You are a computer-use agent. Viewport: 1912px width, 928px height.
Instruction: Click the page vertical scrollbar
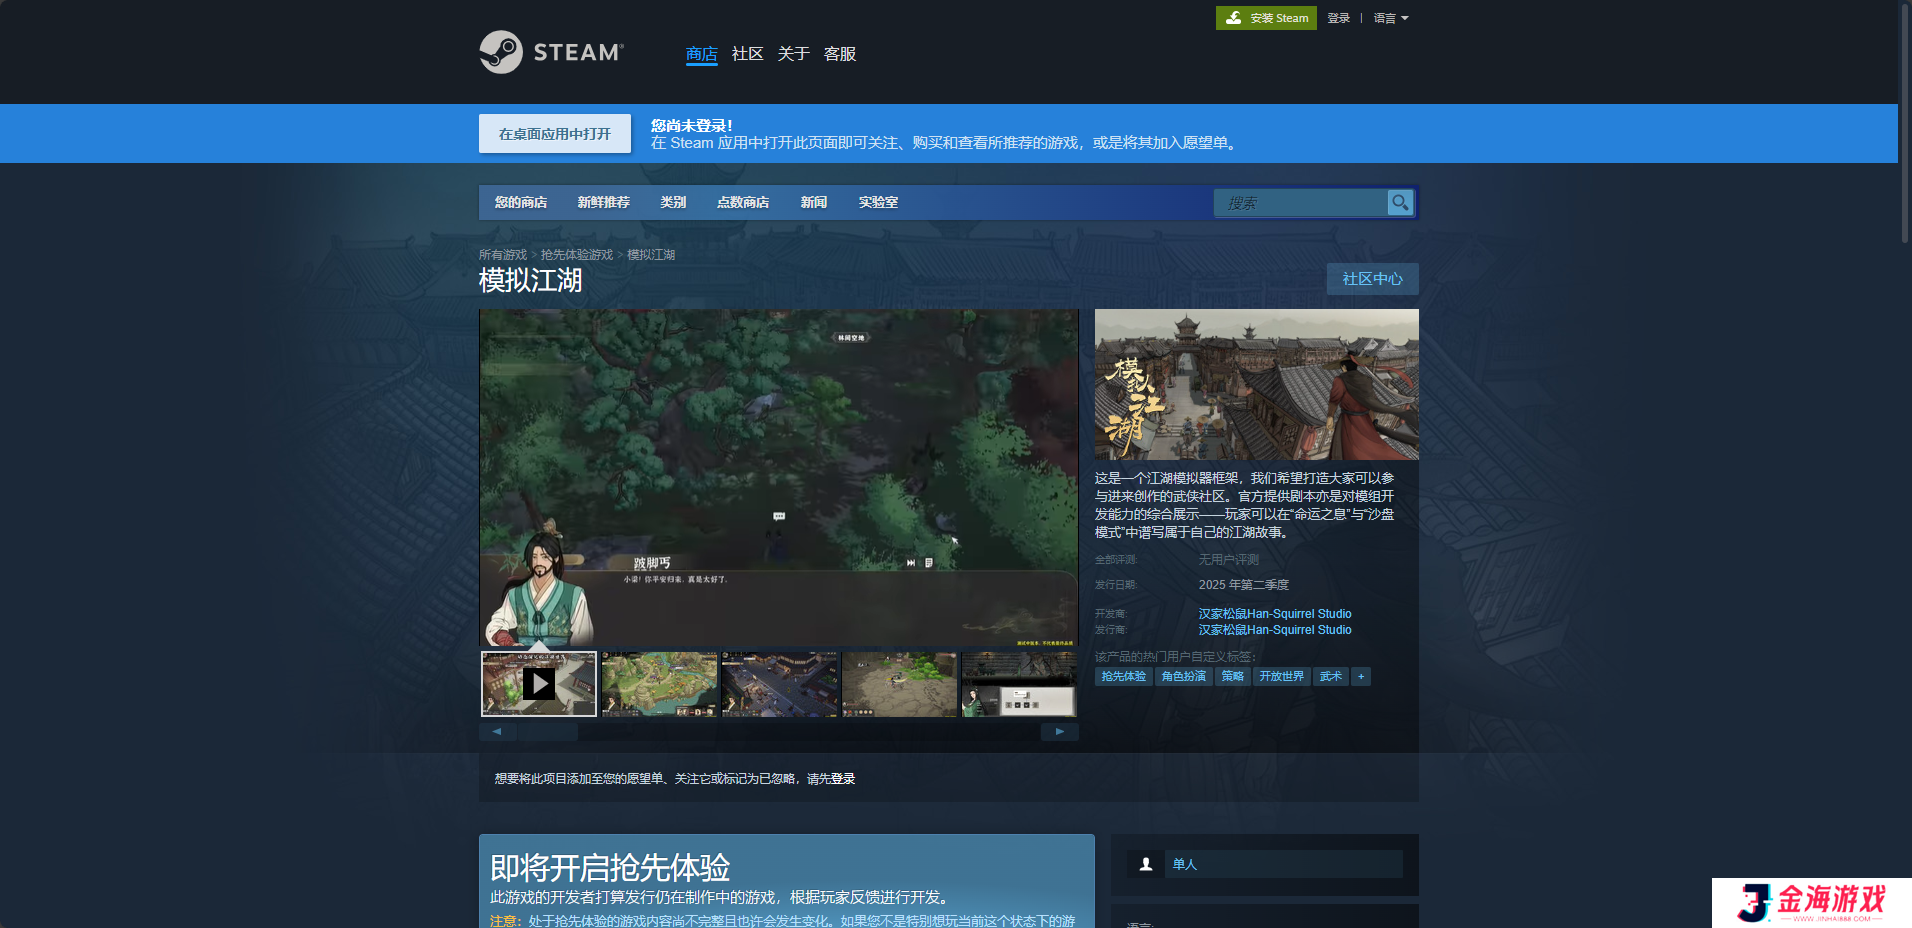[1905, 122]
